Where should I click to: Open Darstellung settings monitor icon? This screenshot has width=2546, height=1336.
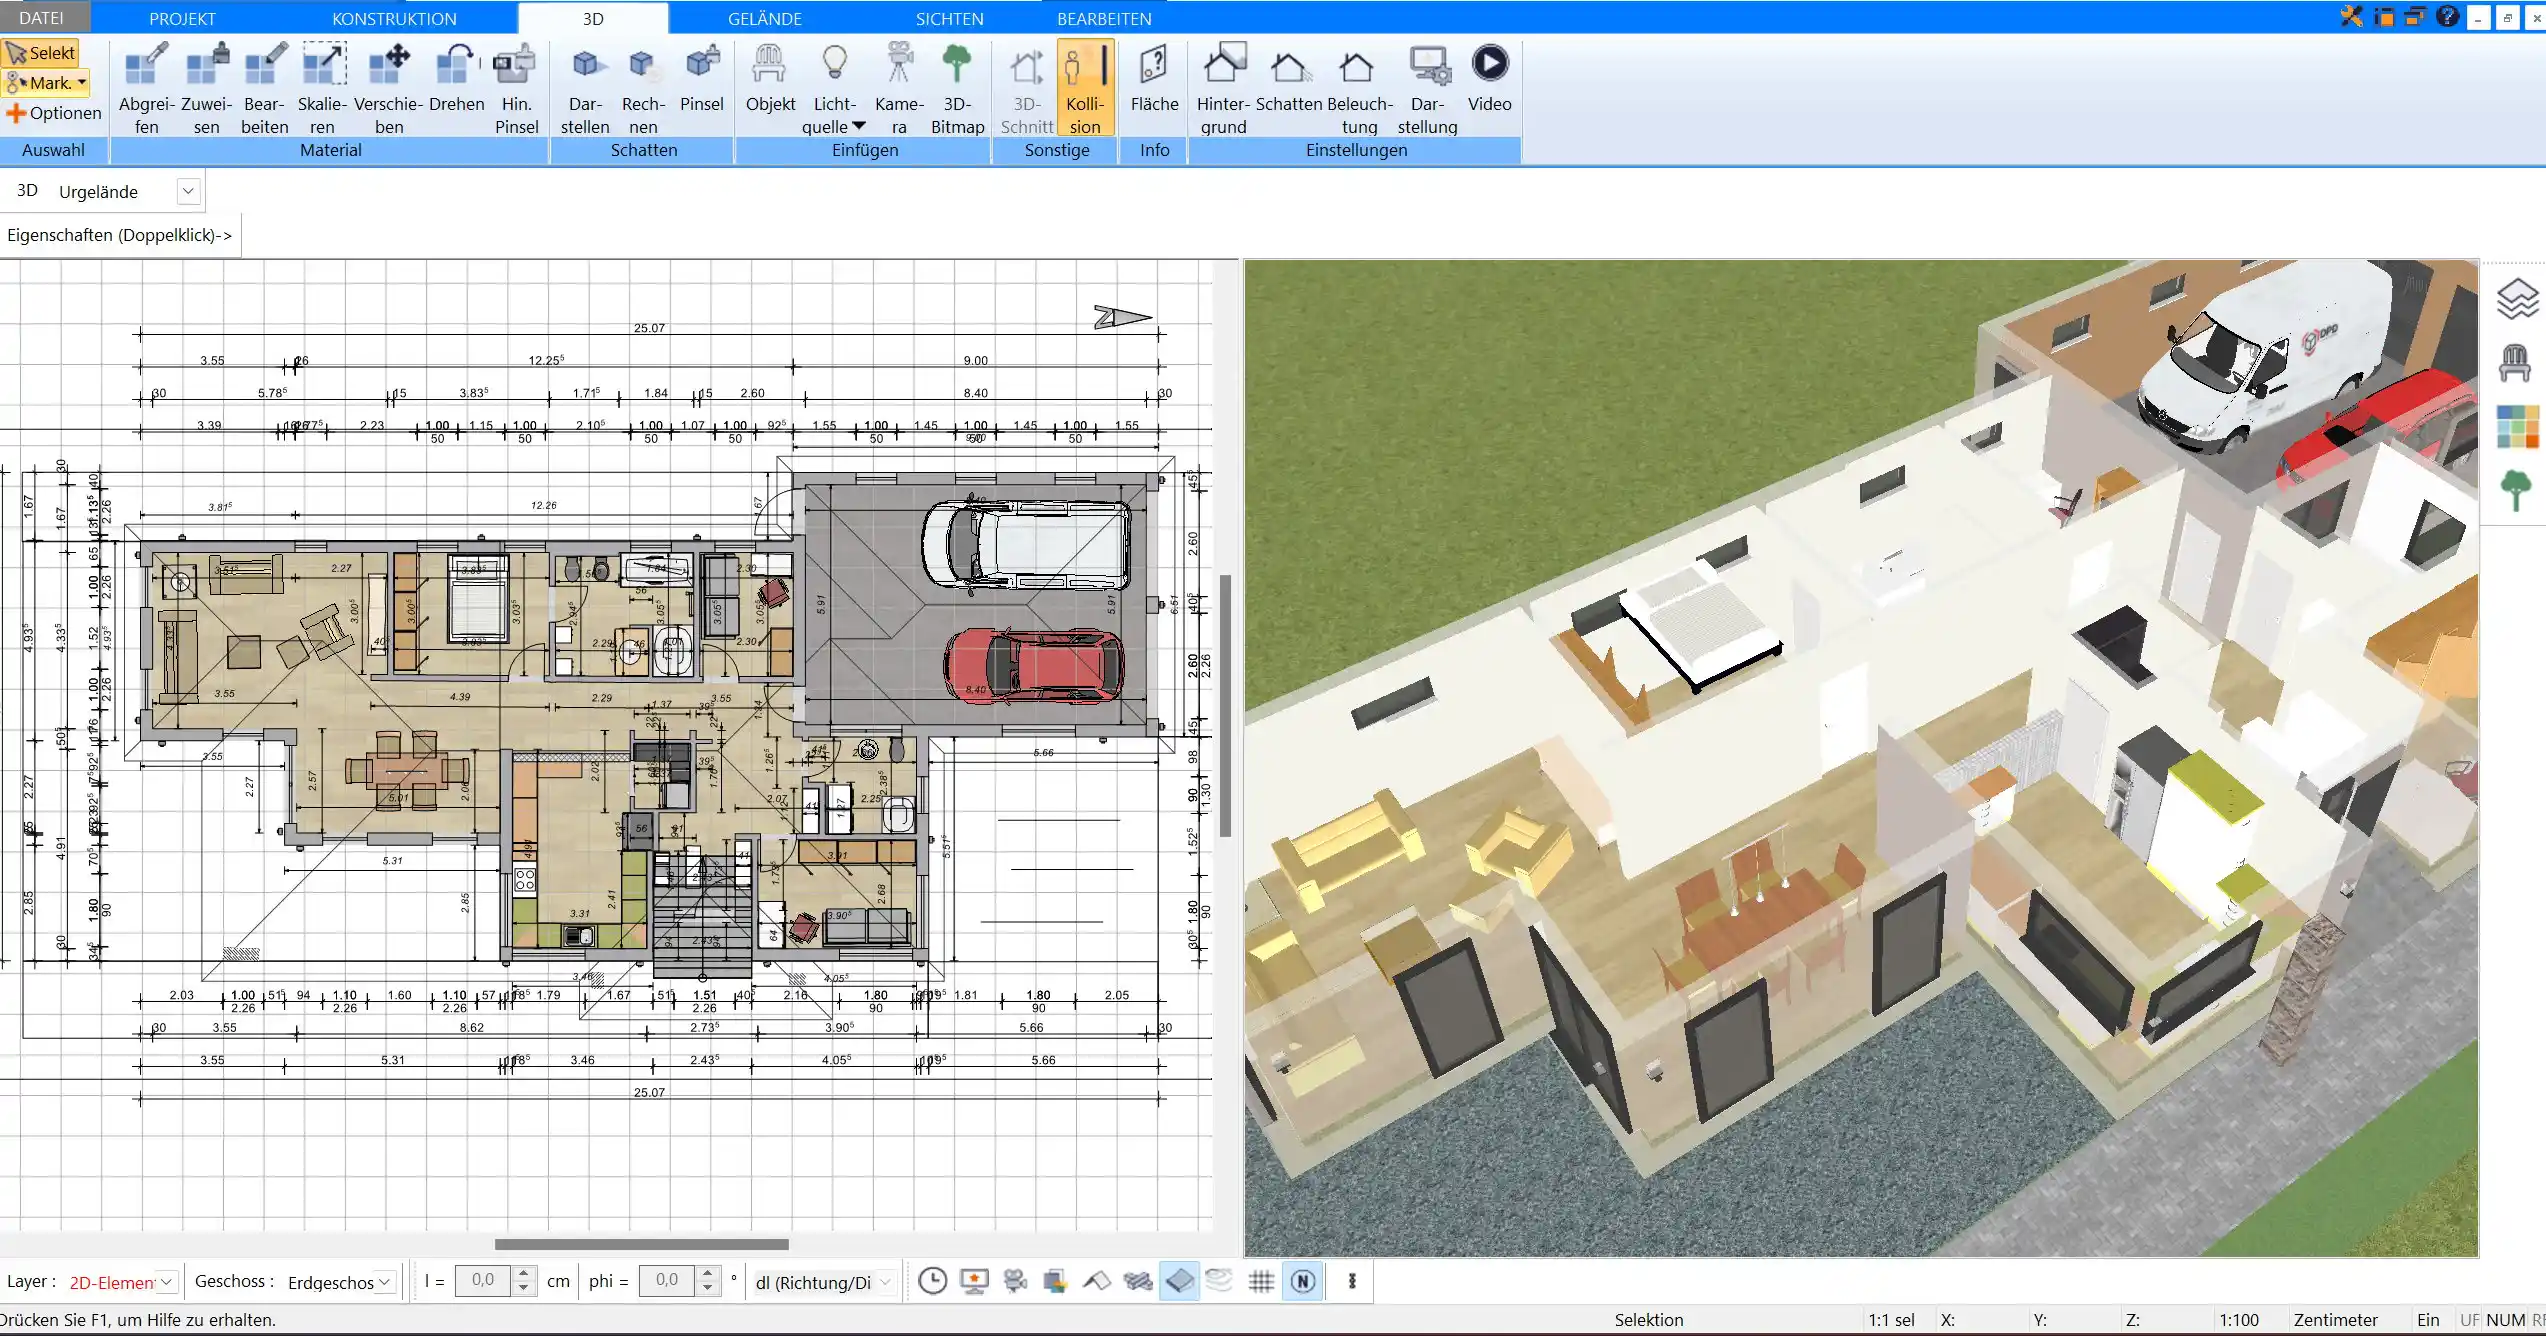tap(1427, 88)
